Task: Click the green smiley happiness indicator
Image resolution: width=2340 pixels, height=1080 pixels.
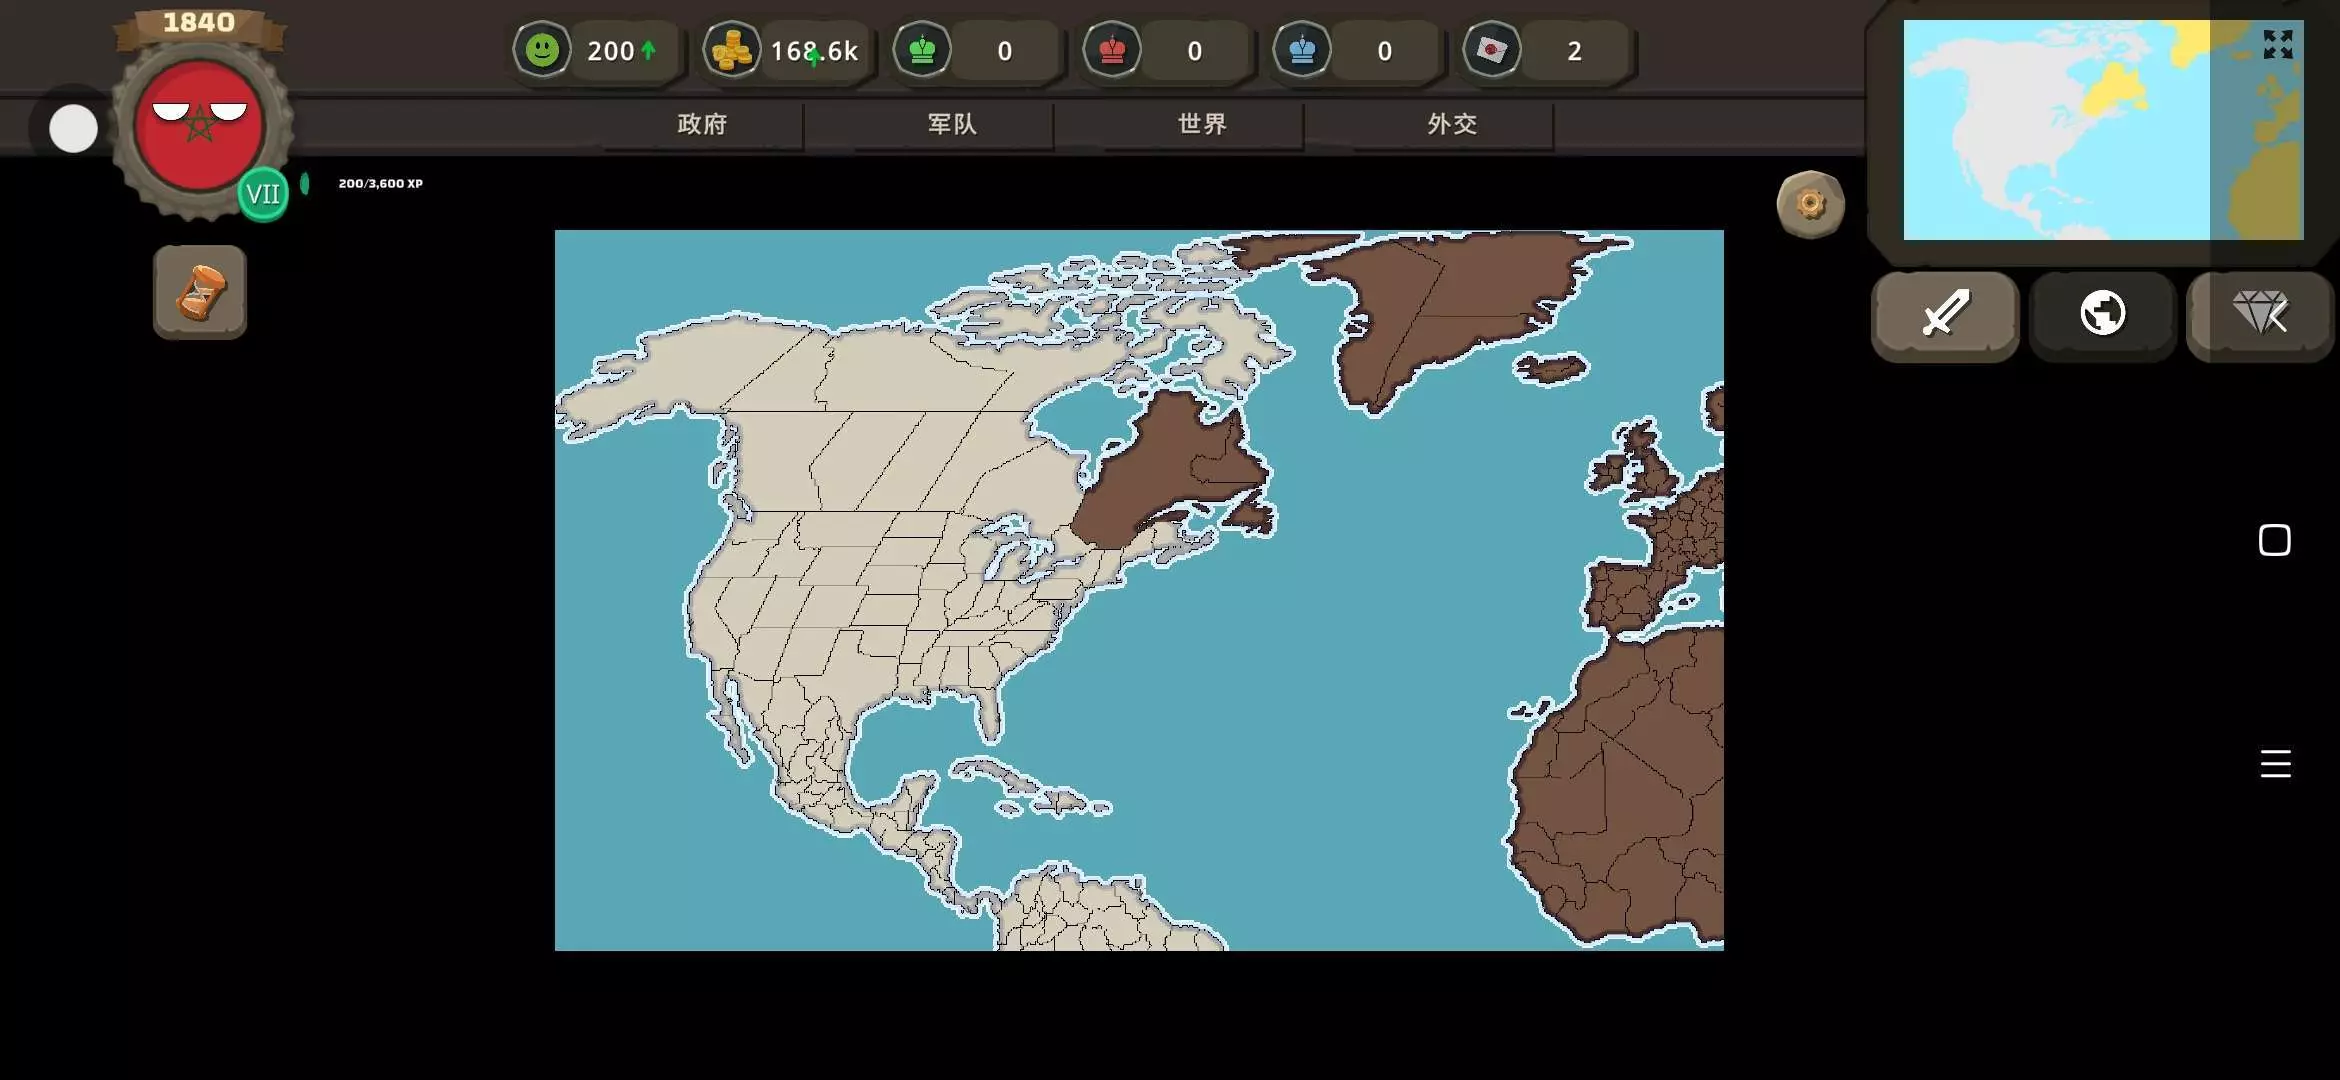Action: click(x=542, y=50)
